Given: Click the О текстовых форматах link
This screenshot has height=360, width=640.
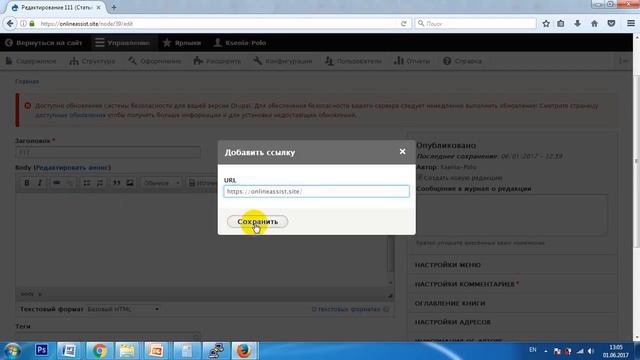Looking at the screenshot, I should 346,309.
